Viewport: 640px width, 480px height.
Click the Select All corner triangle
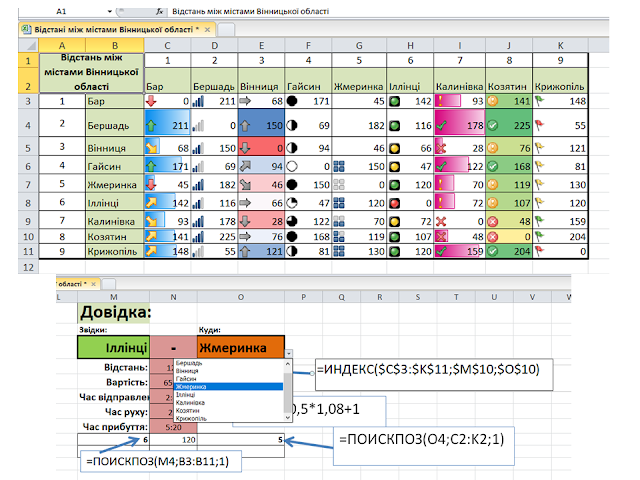[x=29, y=45]
